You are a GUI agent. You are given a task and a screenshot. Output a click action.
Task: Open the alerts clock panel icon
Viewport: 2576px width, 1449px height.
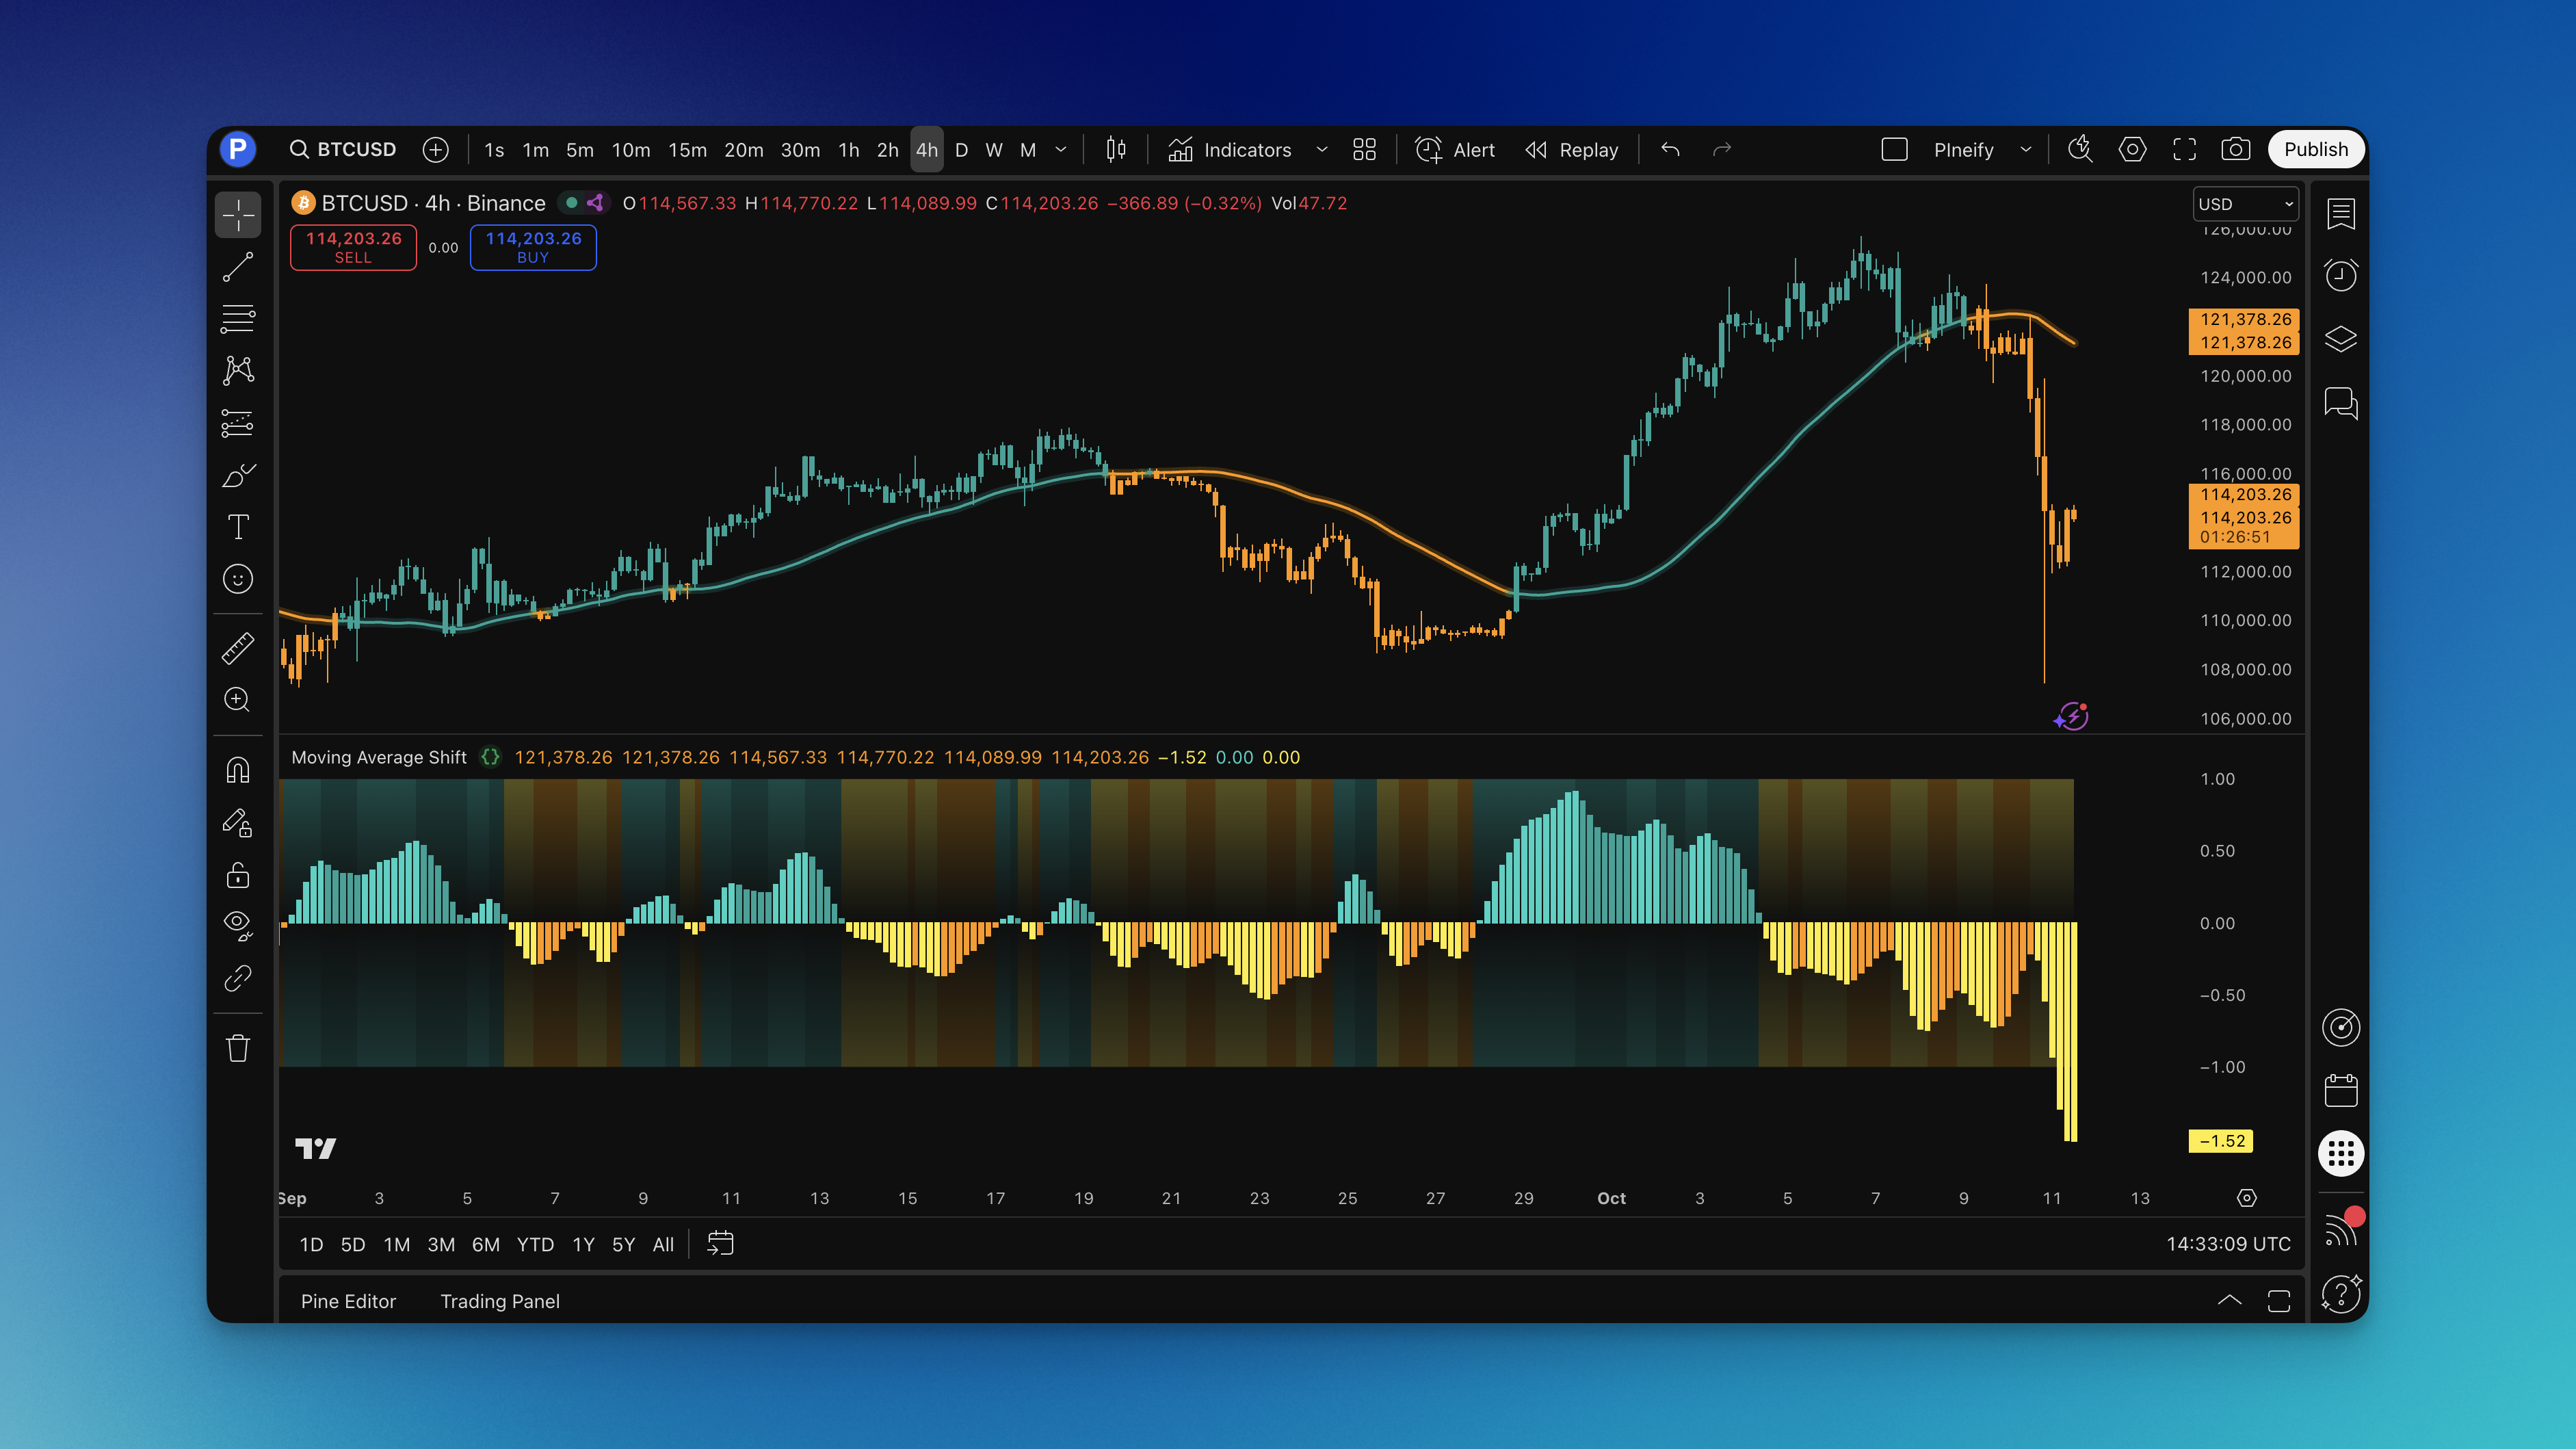[x=2341, y=275]
